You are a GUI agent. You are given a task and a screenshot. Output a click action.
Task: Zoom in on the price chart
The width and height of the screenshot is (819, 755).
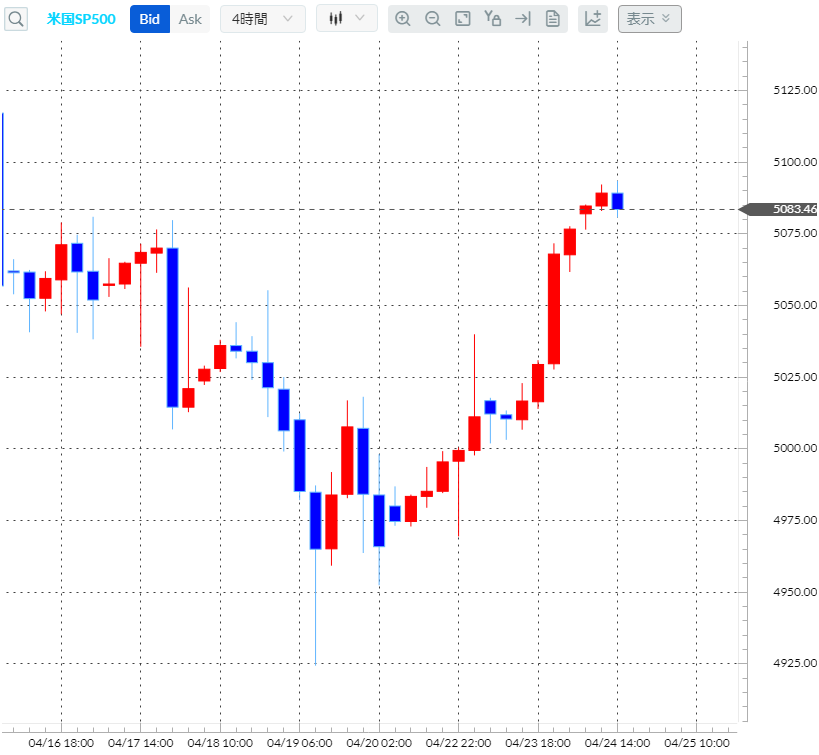tap(403, 18)
